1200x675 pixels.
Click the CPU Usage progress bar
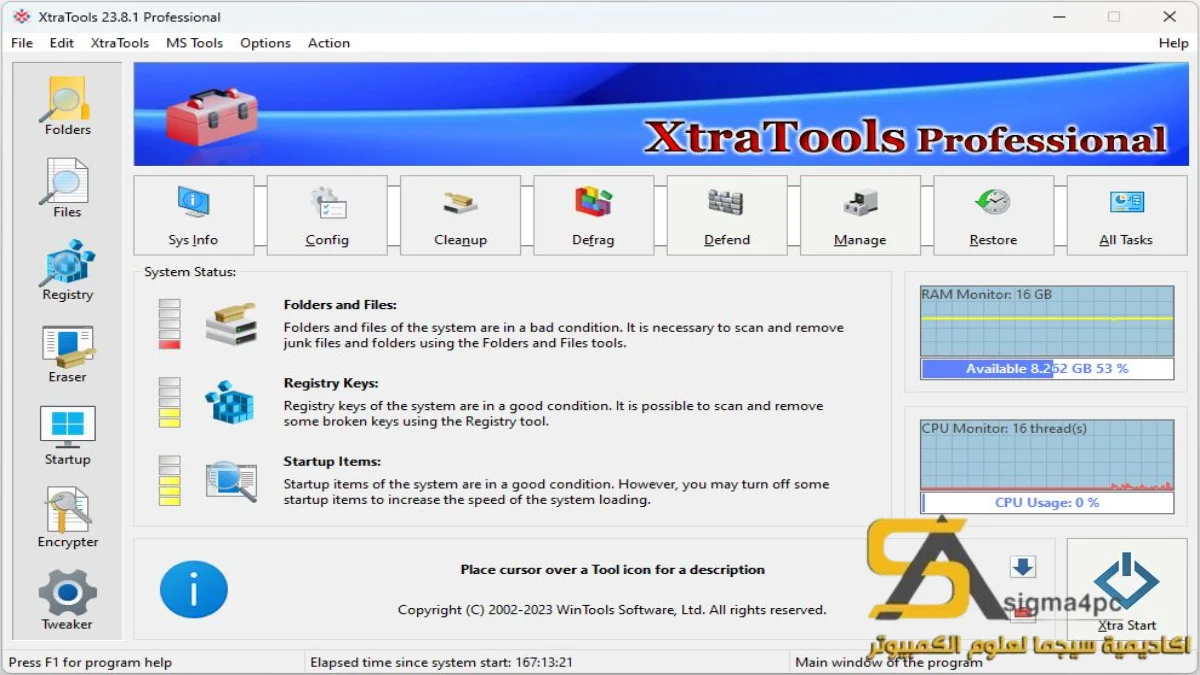point(1047,503)
